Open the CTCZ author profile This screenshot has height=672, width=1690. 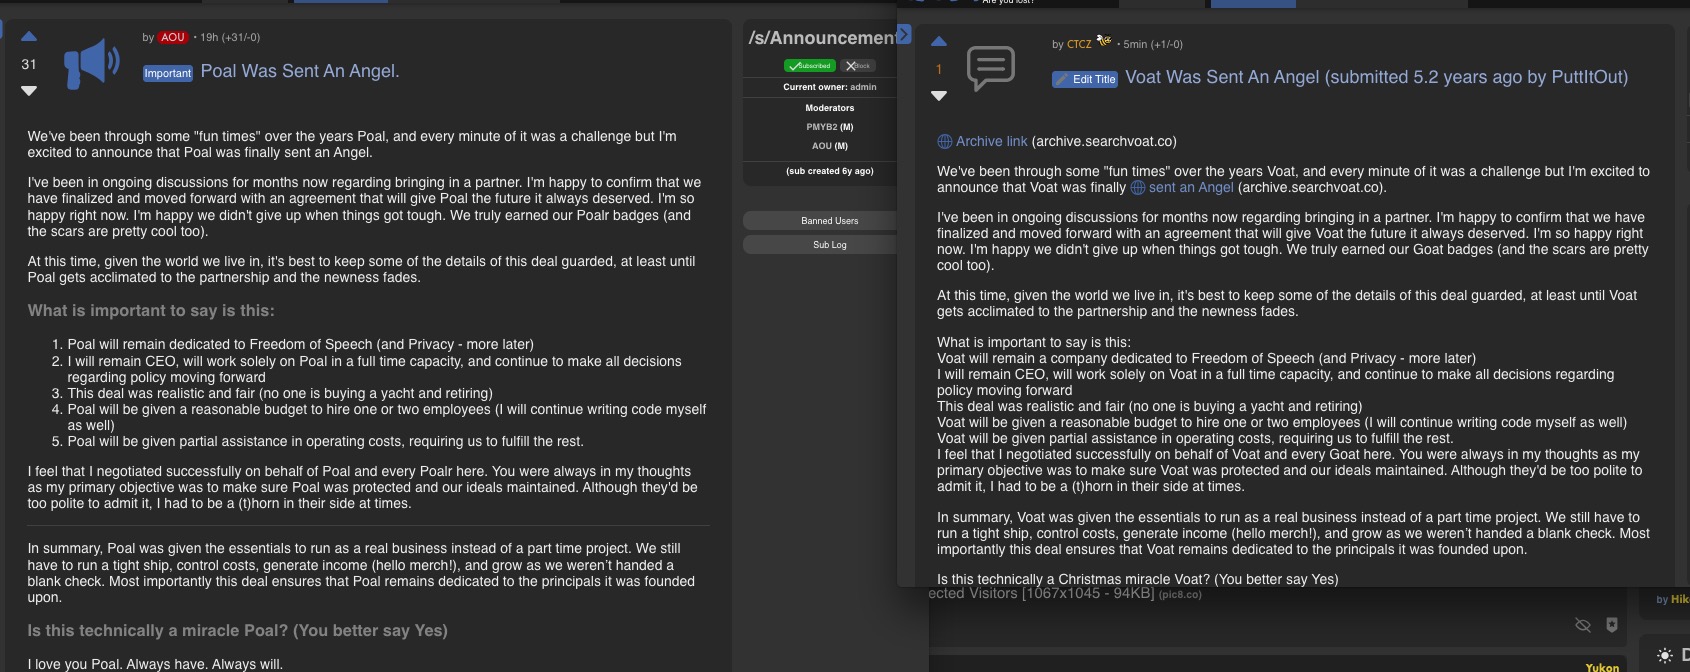point(1079,44)
